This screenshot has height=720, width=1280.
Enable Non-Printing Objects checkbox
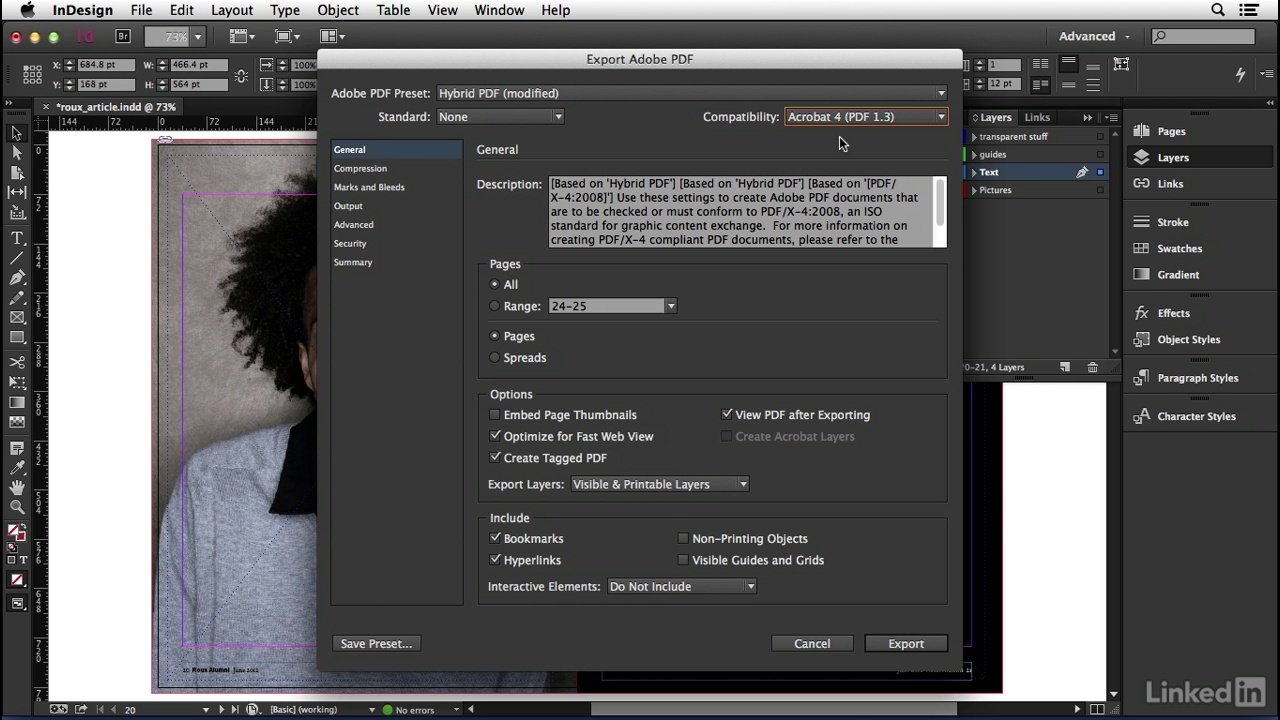(683, 538)
